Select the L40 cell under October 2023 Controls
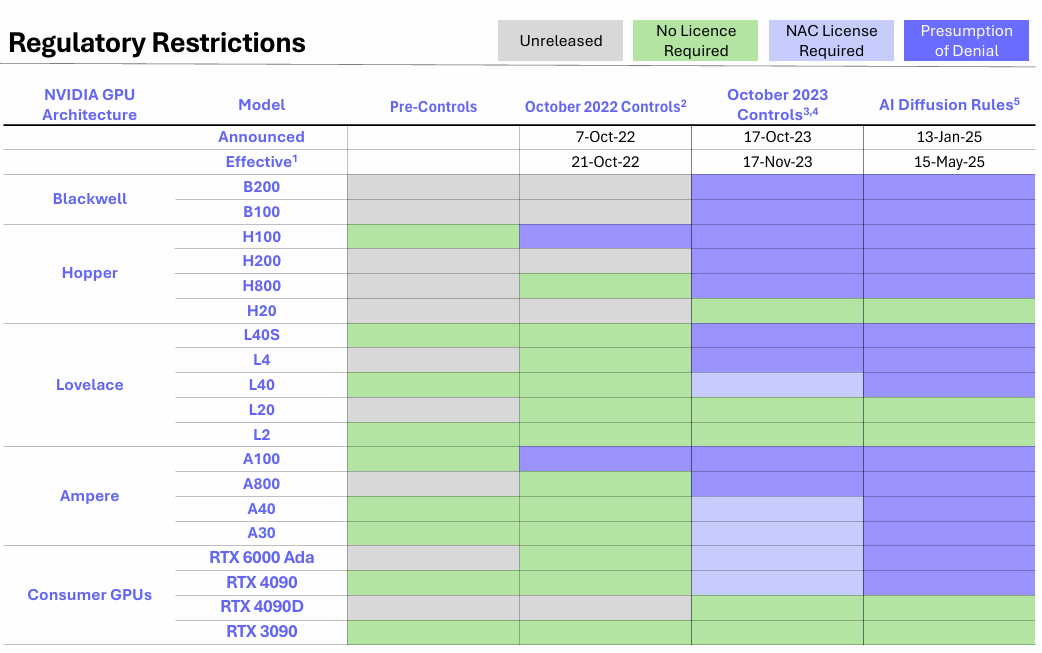Image resolution: width=1042 pixels, height=653 pixels. pos(778,385)
